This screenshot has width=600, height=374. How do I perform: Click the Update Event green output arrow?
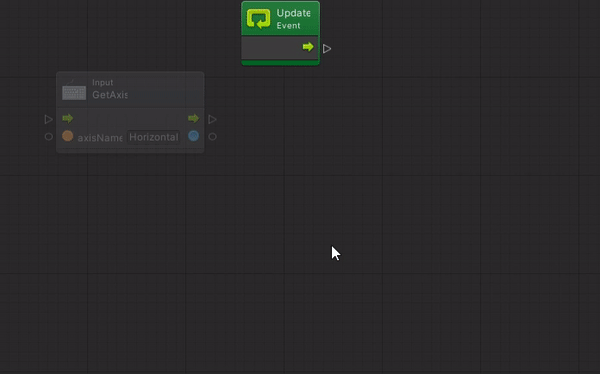coord(308,47)
